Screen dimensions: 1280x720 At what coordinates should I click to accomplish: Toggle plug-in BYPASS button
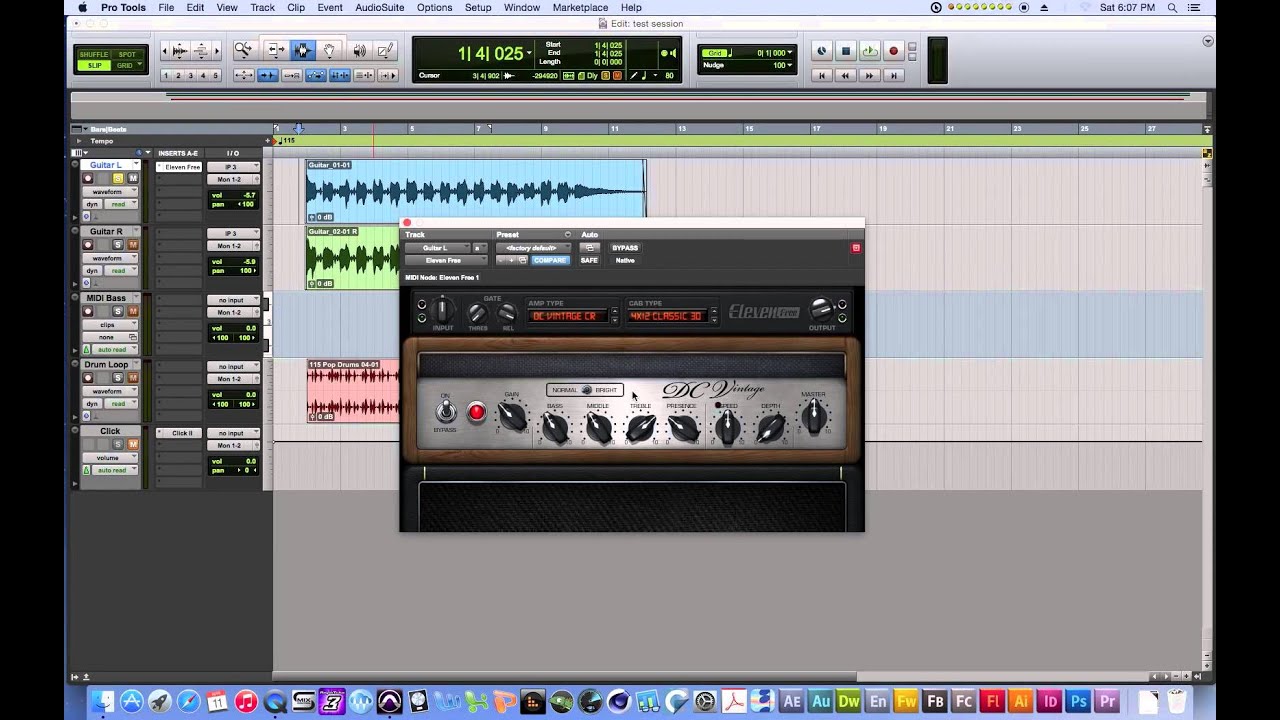pyautogui.click(x=625, y=248)
